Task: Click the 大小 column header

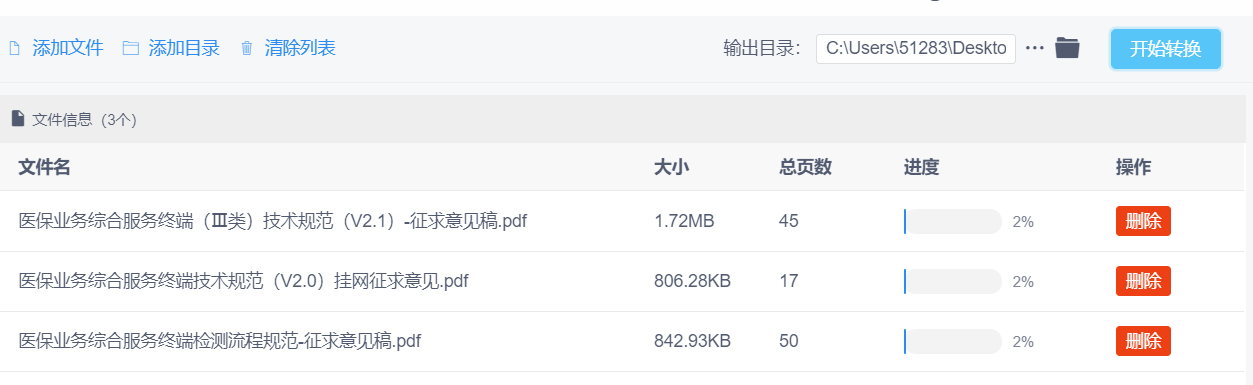Action: click(x=671, y=167)
